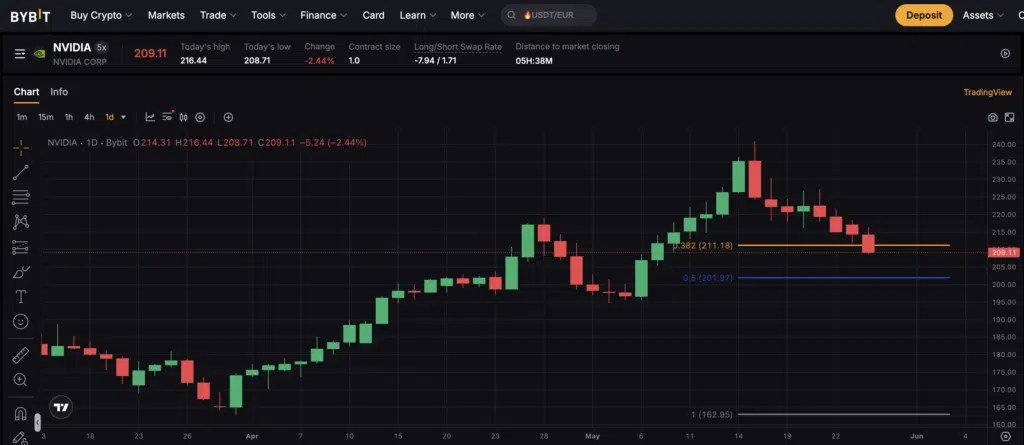Click the 216.44 Today's high value
The image size is (1024, 445).
pos(193,61)
